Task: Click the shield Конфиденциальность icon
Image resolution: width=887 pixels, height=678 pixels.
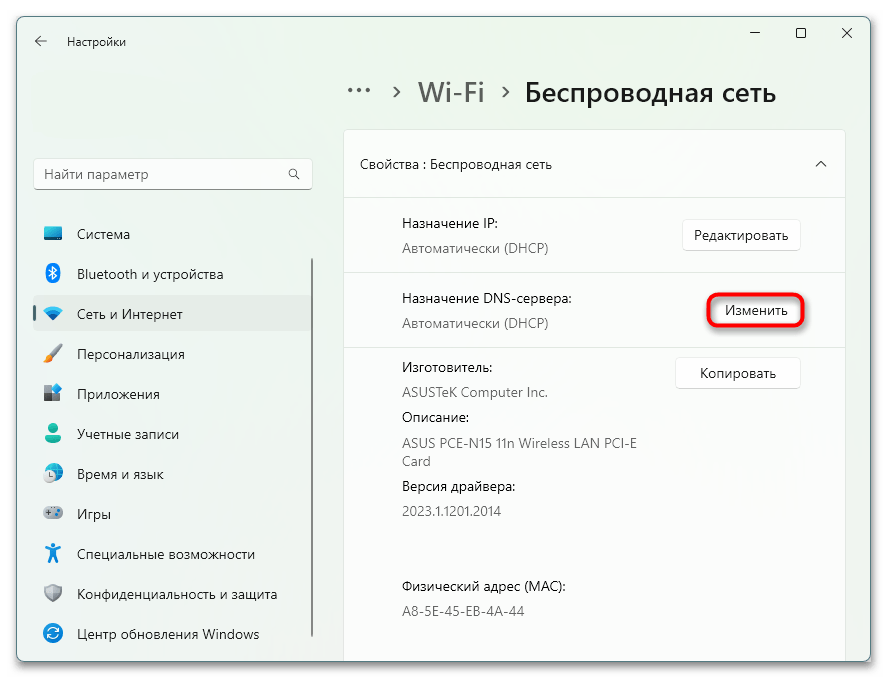Action: pos(53,594)
